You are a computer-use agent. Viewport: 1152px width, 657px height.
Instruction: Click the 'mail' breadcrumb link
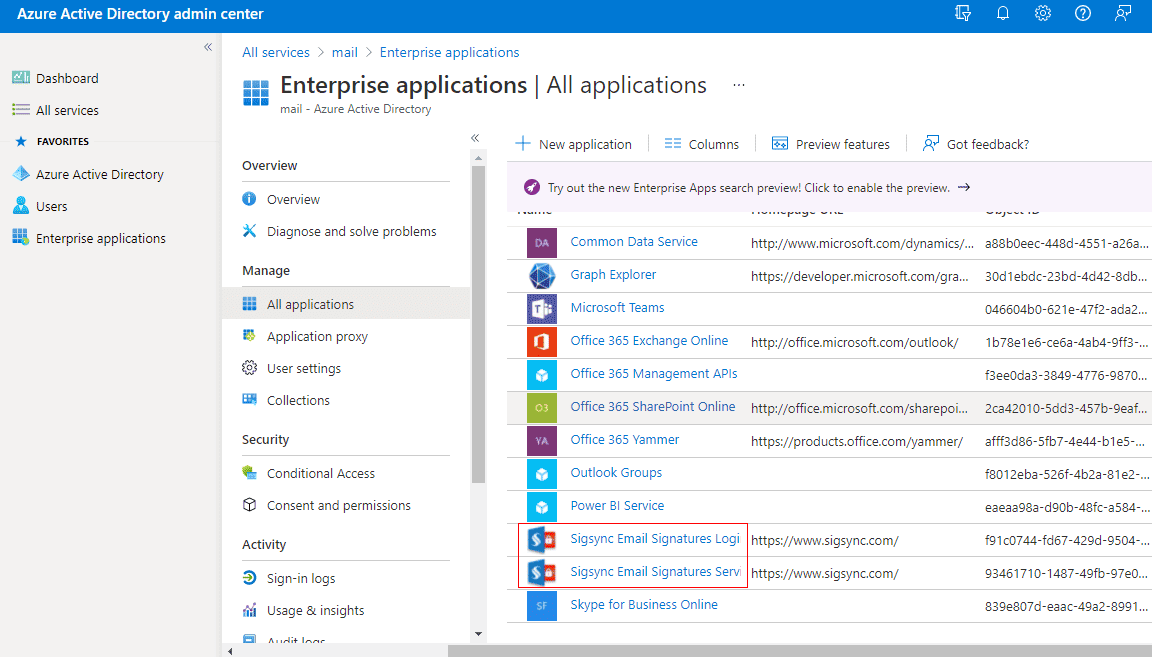pos(345,52)
